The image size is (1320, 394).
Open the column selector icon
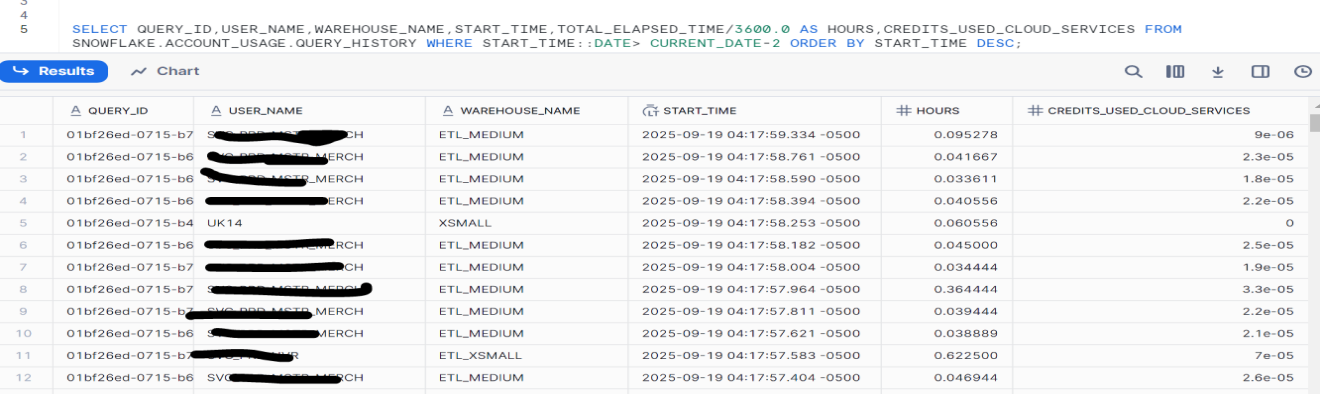pos(1175,72)
